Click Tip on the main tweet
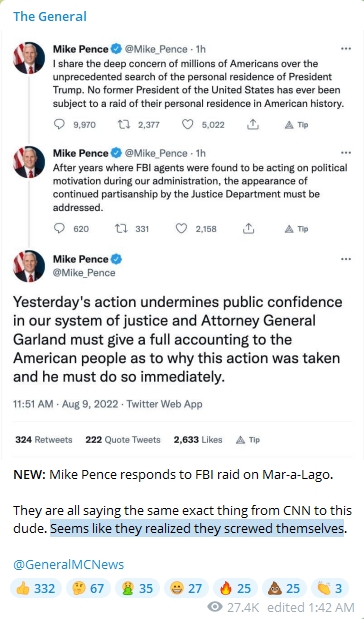The image size is (364, 619). (x=248, y=440)
